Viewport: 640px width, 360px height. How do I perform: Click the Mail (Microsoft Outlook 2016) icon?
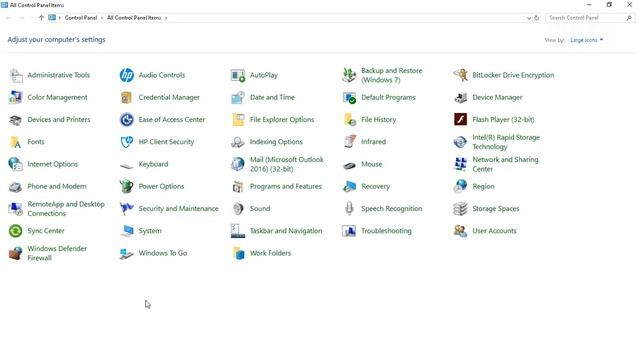coord(238,164)
